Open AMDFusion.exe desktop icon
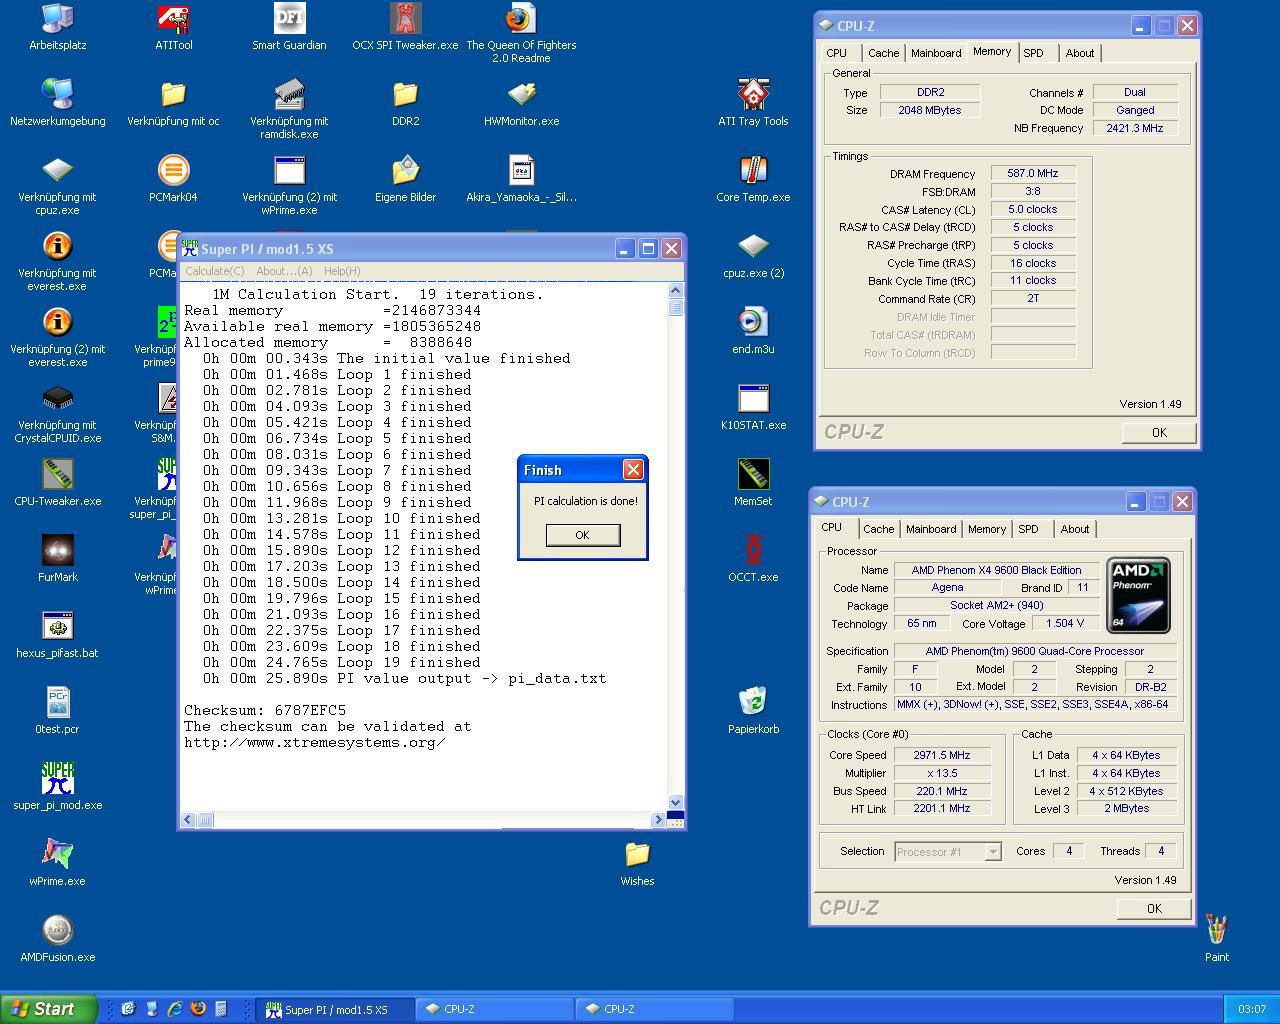The image size is (1280, 1024). tap(57, 939)
